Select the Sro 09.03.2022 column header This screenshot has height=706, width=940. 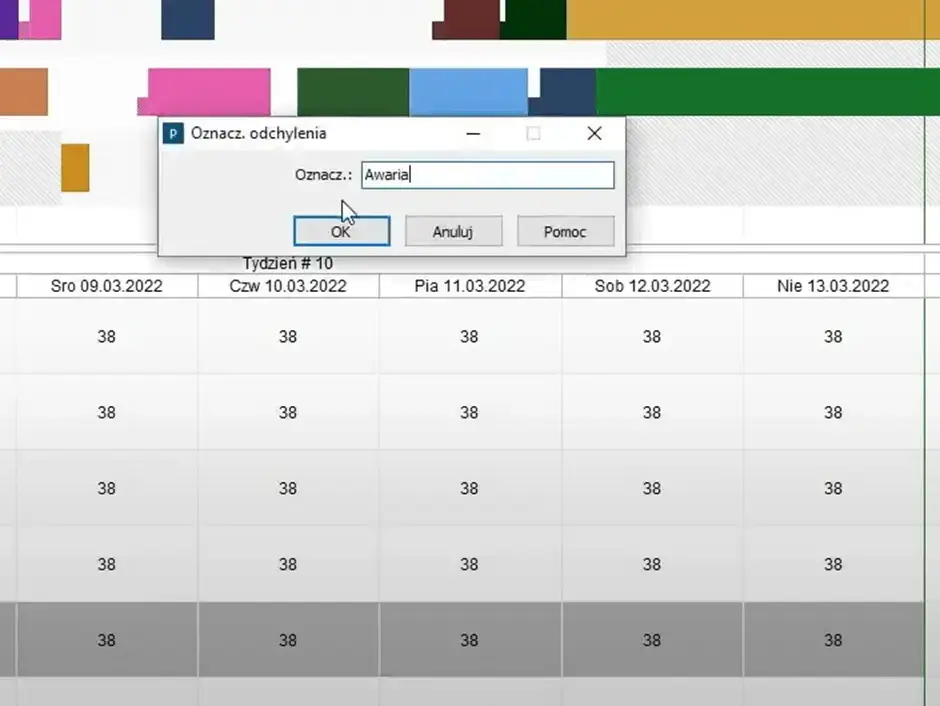[x=106, y=286]
